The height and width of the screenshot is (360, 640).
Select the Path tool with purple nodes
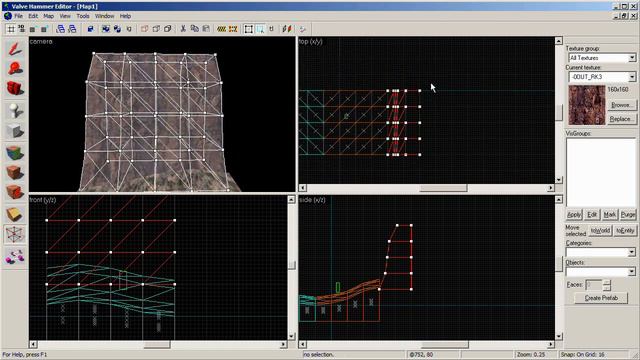coord(15,257)
